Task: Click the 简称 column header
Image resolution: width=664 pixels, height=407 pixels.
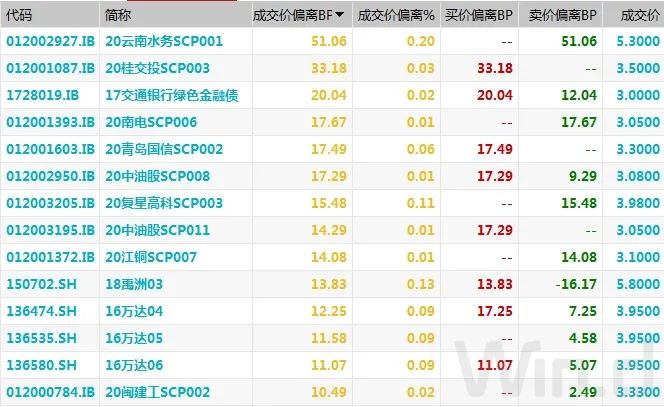Action: click(x=118, y=15)
